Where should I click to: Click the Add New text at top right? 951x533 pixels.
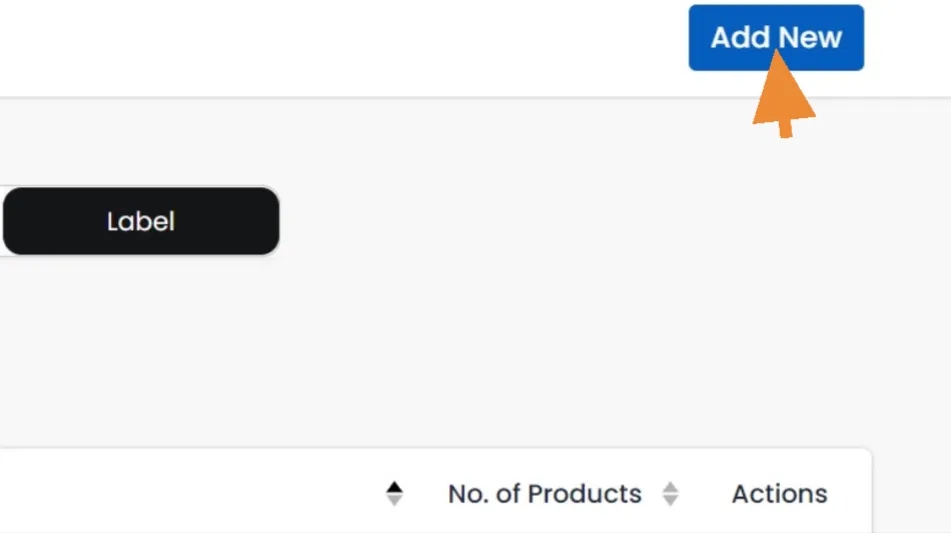776,38
